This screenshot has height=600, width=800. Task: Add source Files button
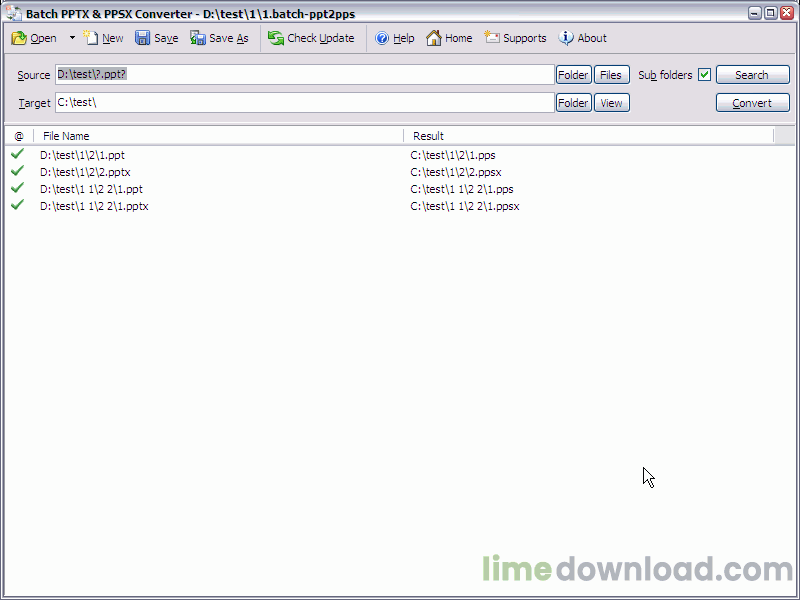click(611, 75)
